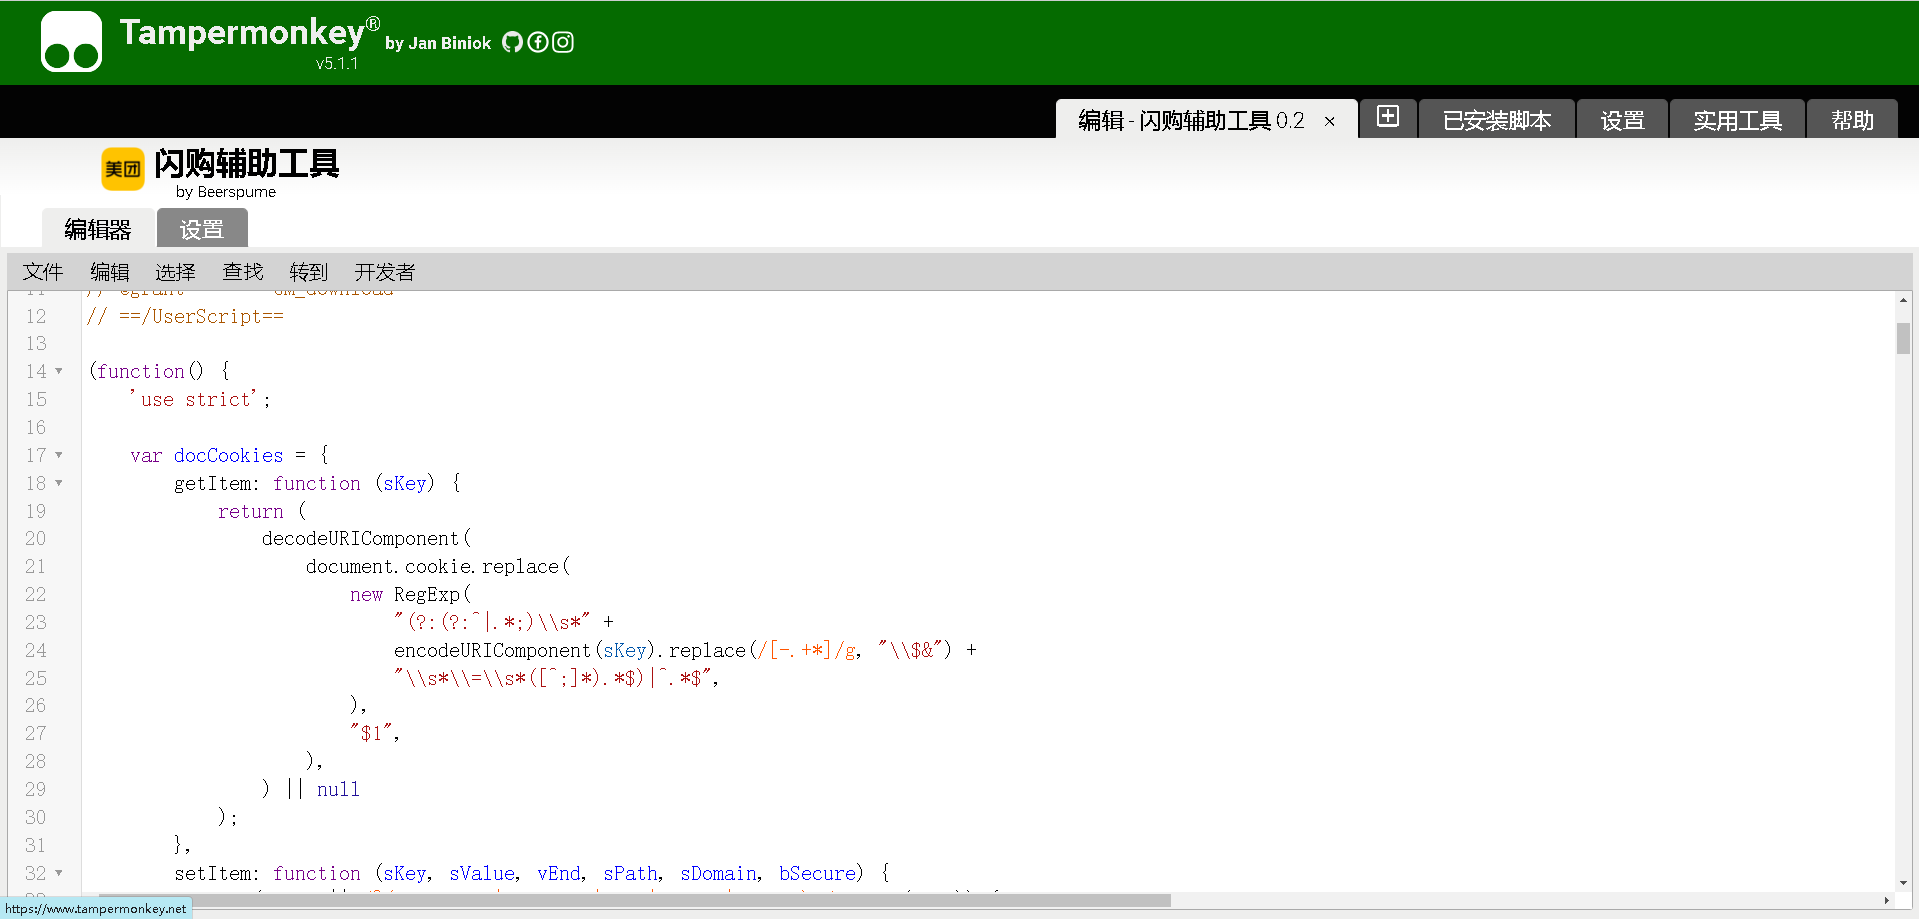Click the Meituan script icon
The image size is (1919, 919).
click(123, 169)
